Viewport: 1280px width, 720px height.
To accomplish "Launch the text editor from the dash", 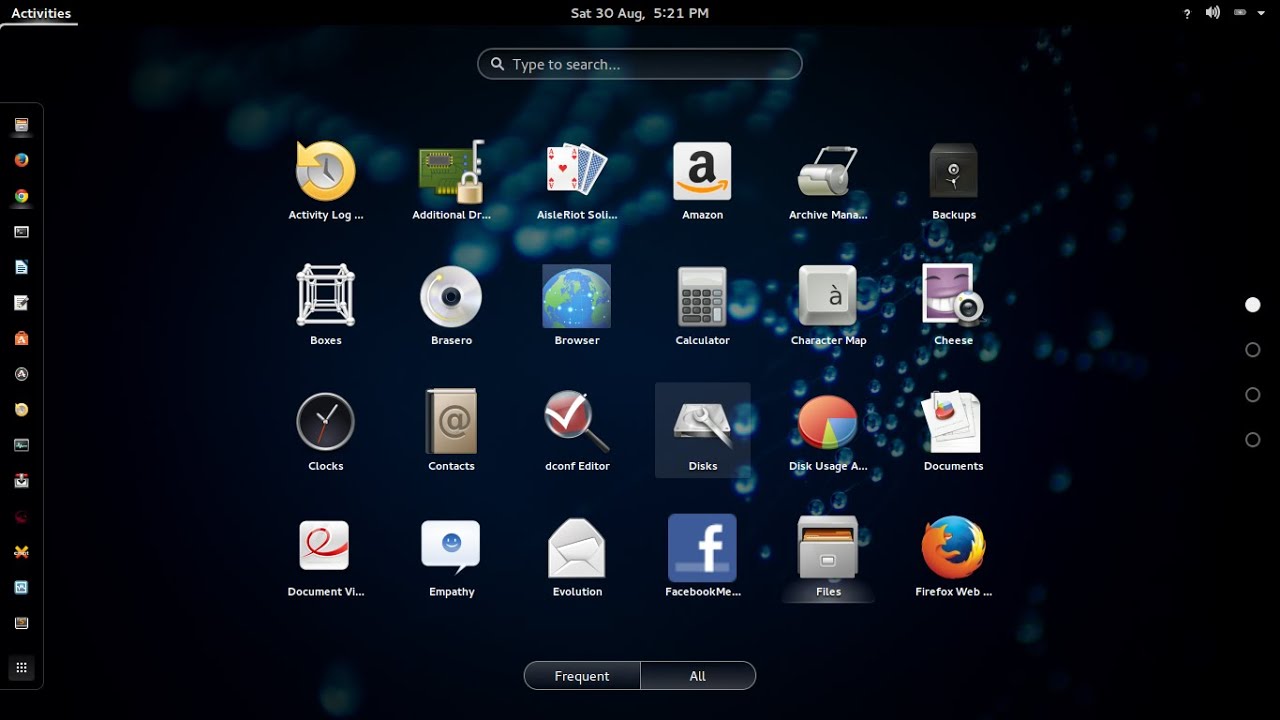I will coord(21,303).
